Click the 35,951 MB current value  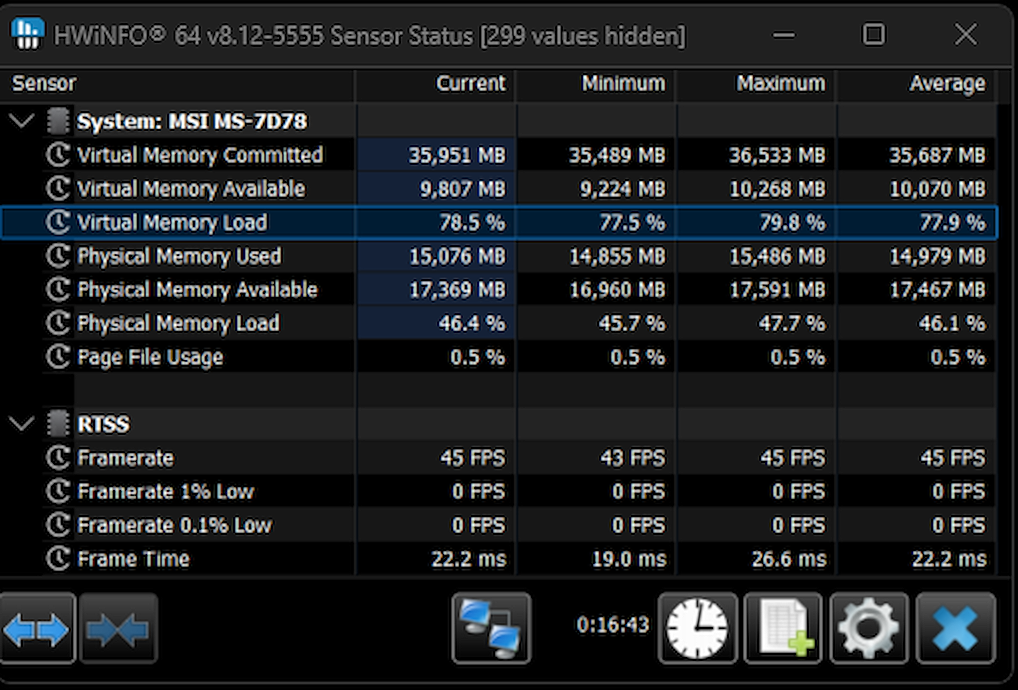[457, 155]
